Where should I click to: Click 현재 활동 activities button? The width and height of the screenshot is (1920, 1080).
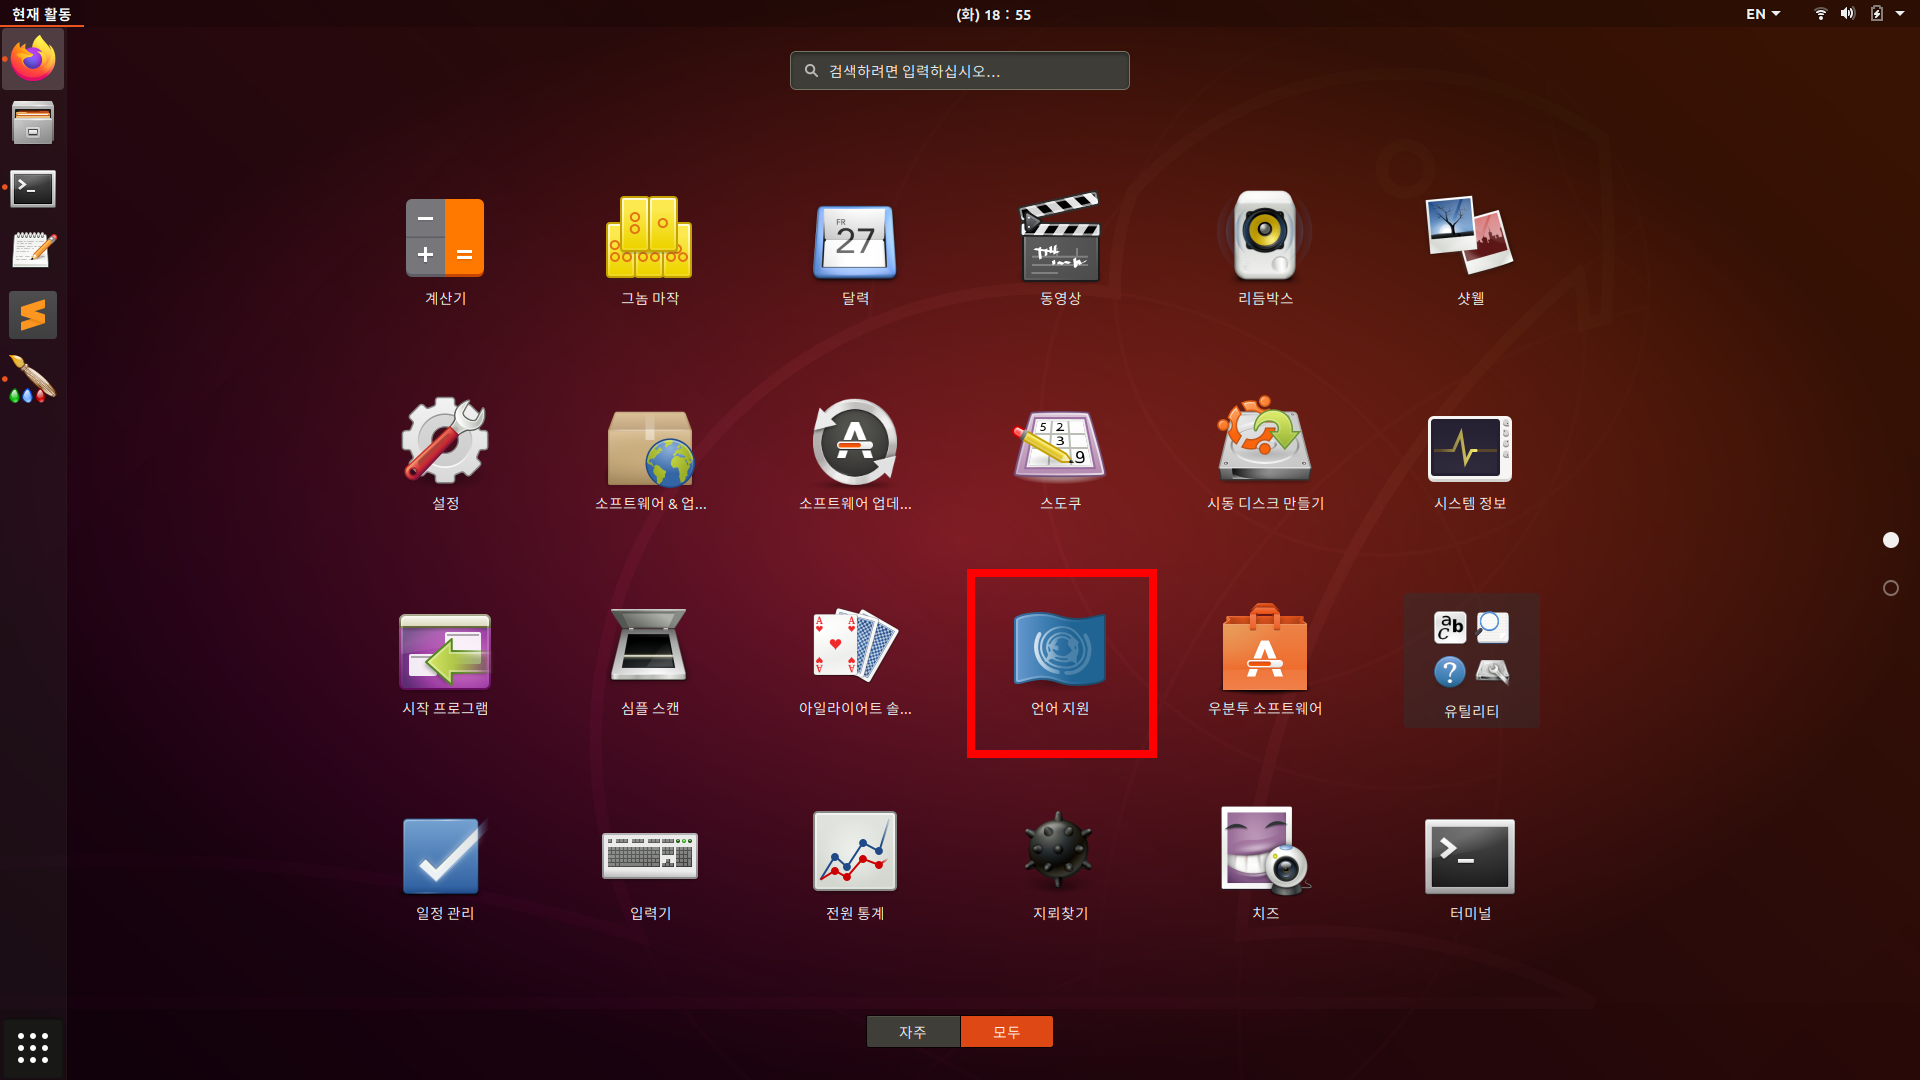coord(41,14)
